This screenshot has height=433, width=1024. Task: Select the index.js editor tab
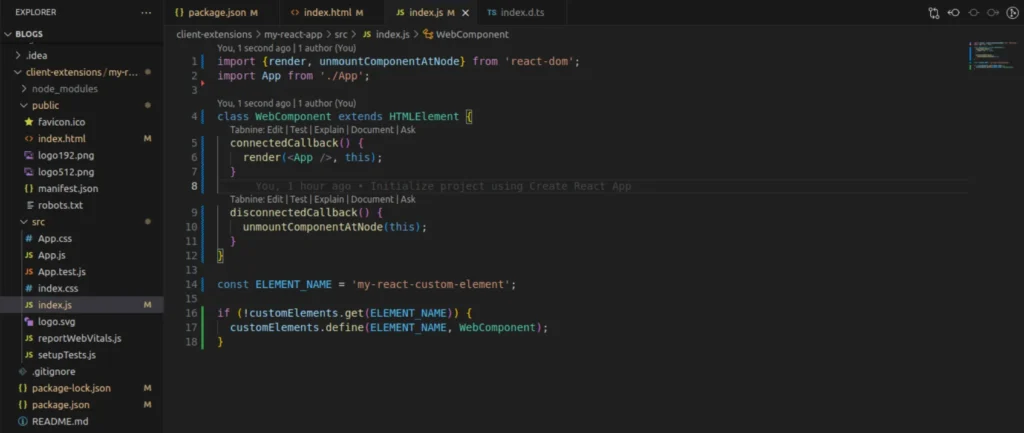tap(425, 12)
